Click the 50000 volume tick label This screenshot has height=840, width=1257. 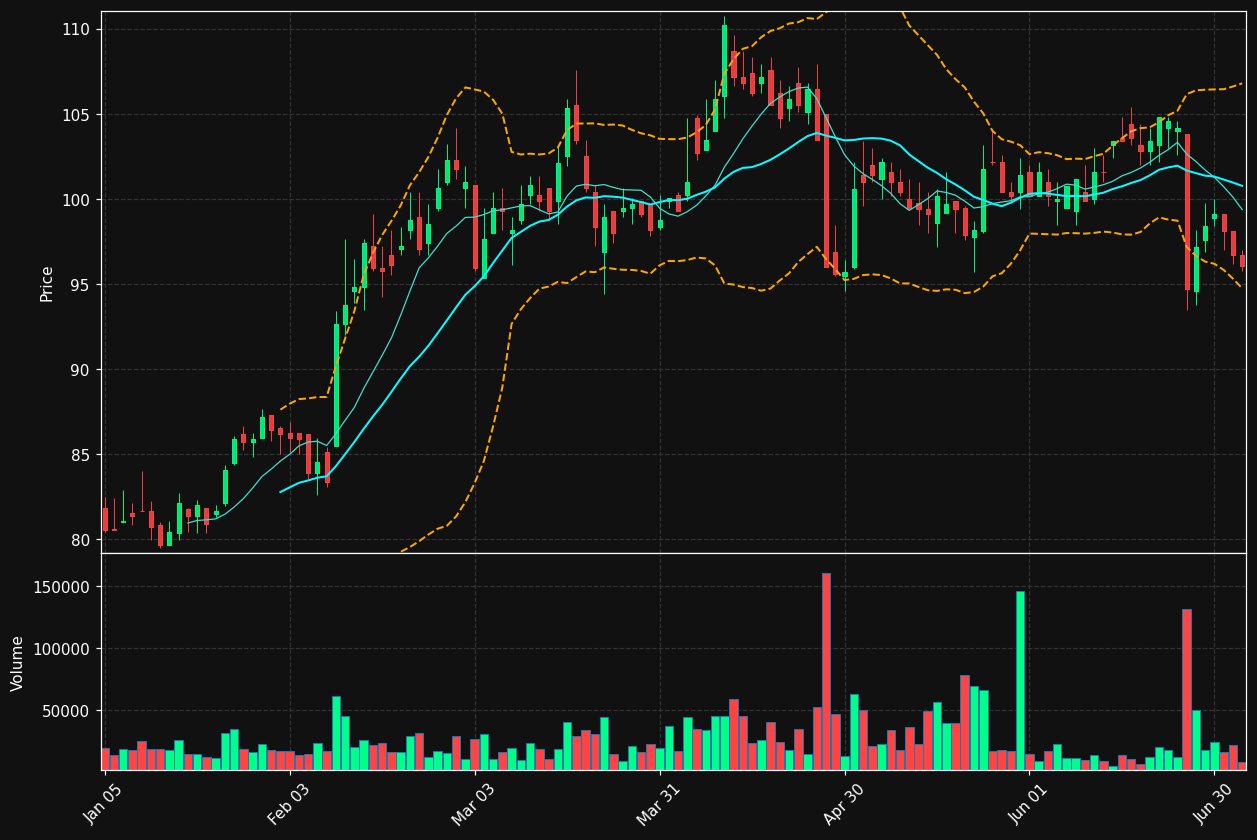tap(67, 711)
